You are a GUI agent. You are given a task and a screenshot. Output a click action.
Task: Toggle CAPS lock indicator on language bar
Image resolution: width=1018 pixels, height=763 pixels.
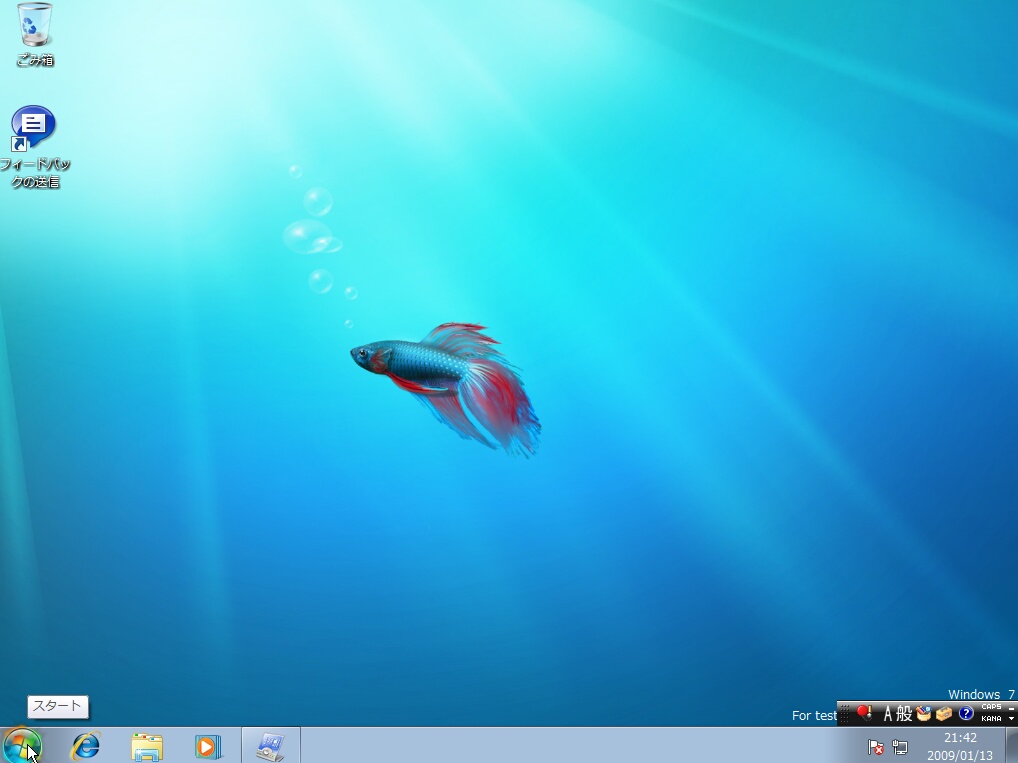(x=991, y=707)
